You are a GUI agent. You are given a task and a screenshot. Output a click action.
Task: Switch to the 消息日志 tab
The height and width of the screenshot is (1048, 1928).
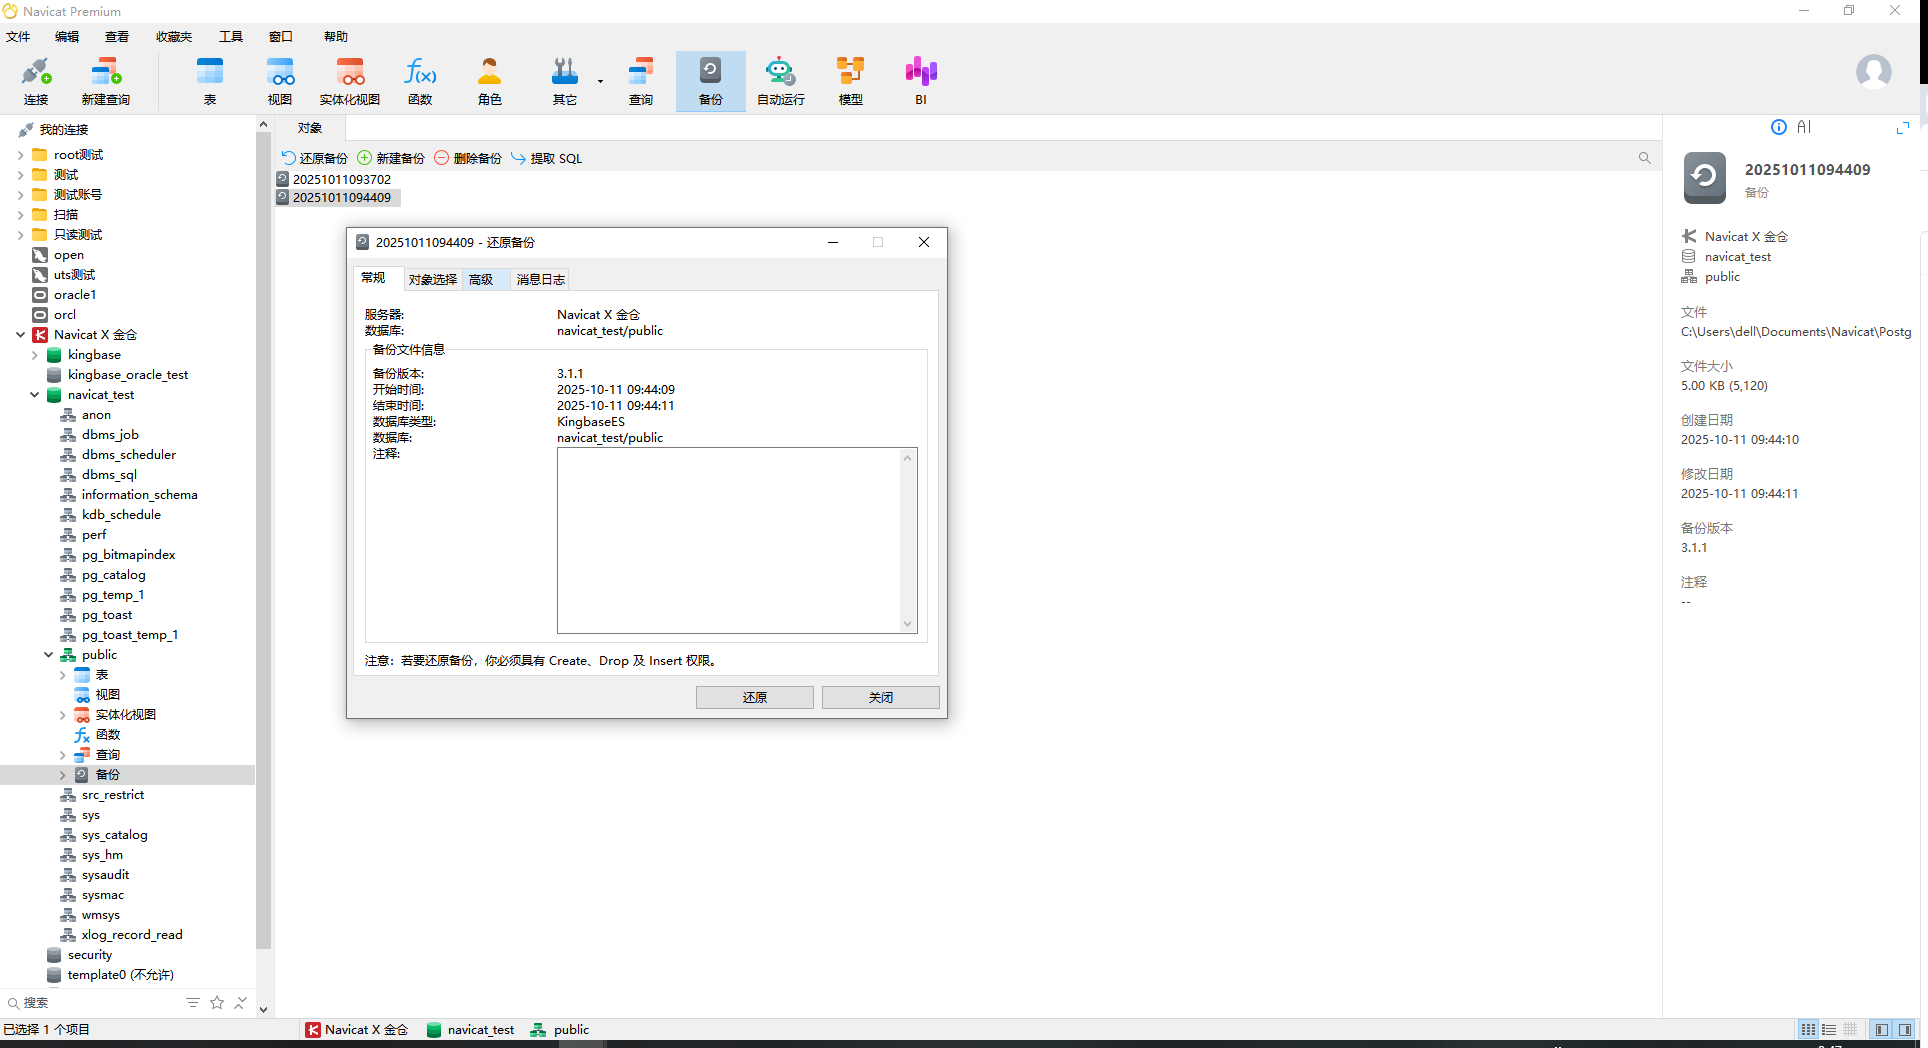541,279
